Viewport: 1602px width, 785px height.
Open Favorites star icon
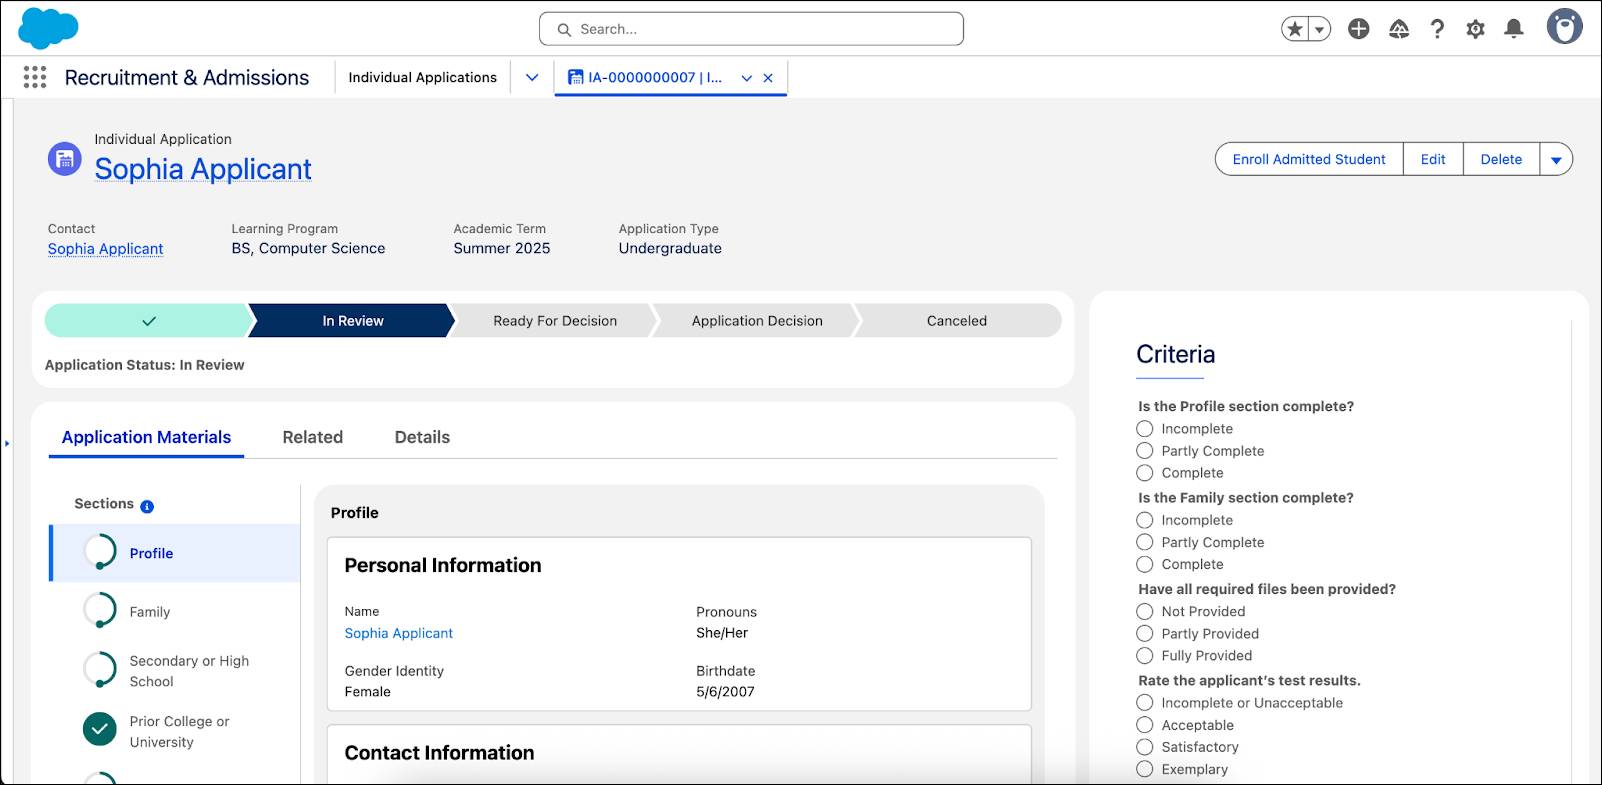(1295, 29)
